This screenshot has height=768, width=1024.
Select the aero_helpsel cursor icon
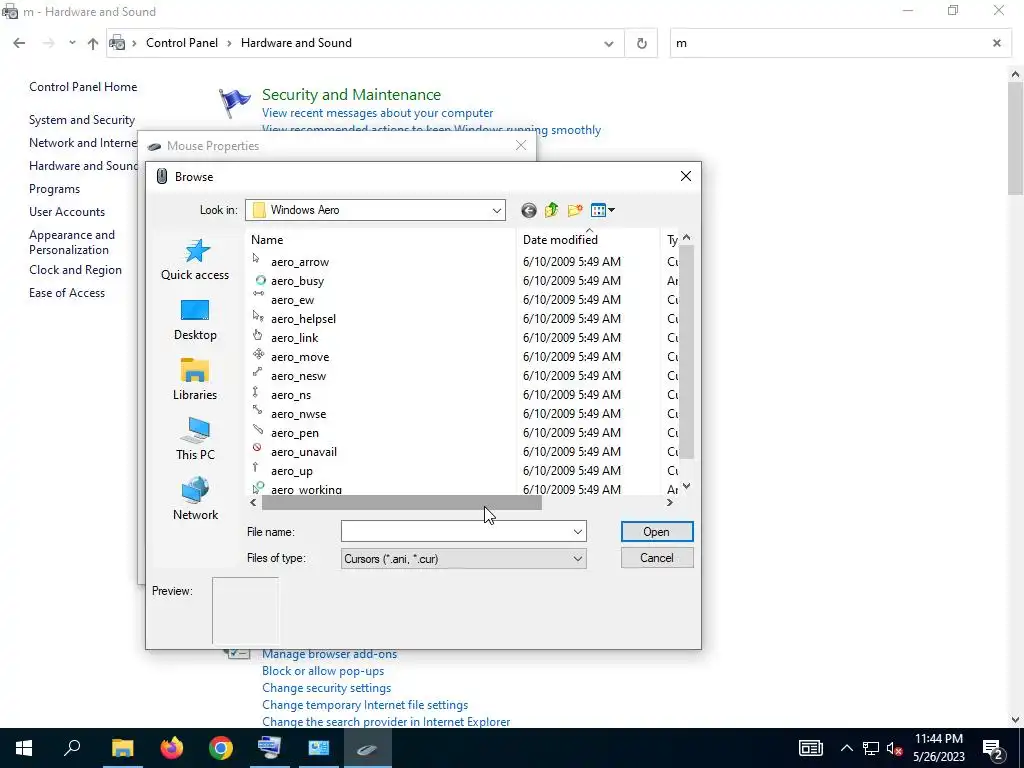click(x=258, y=316)
